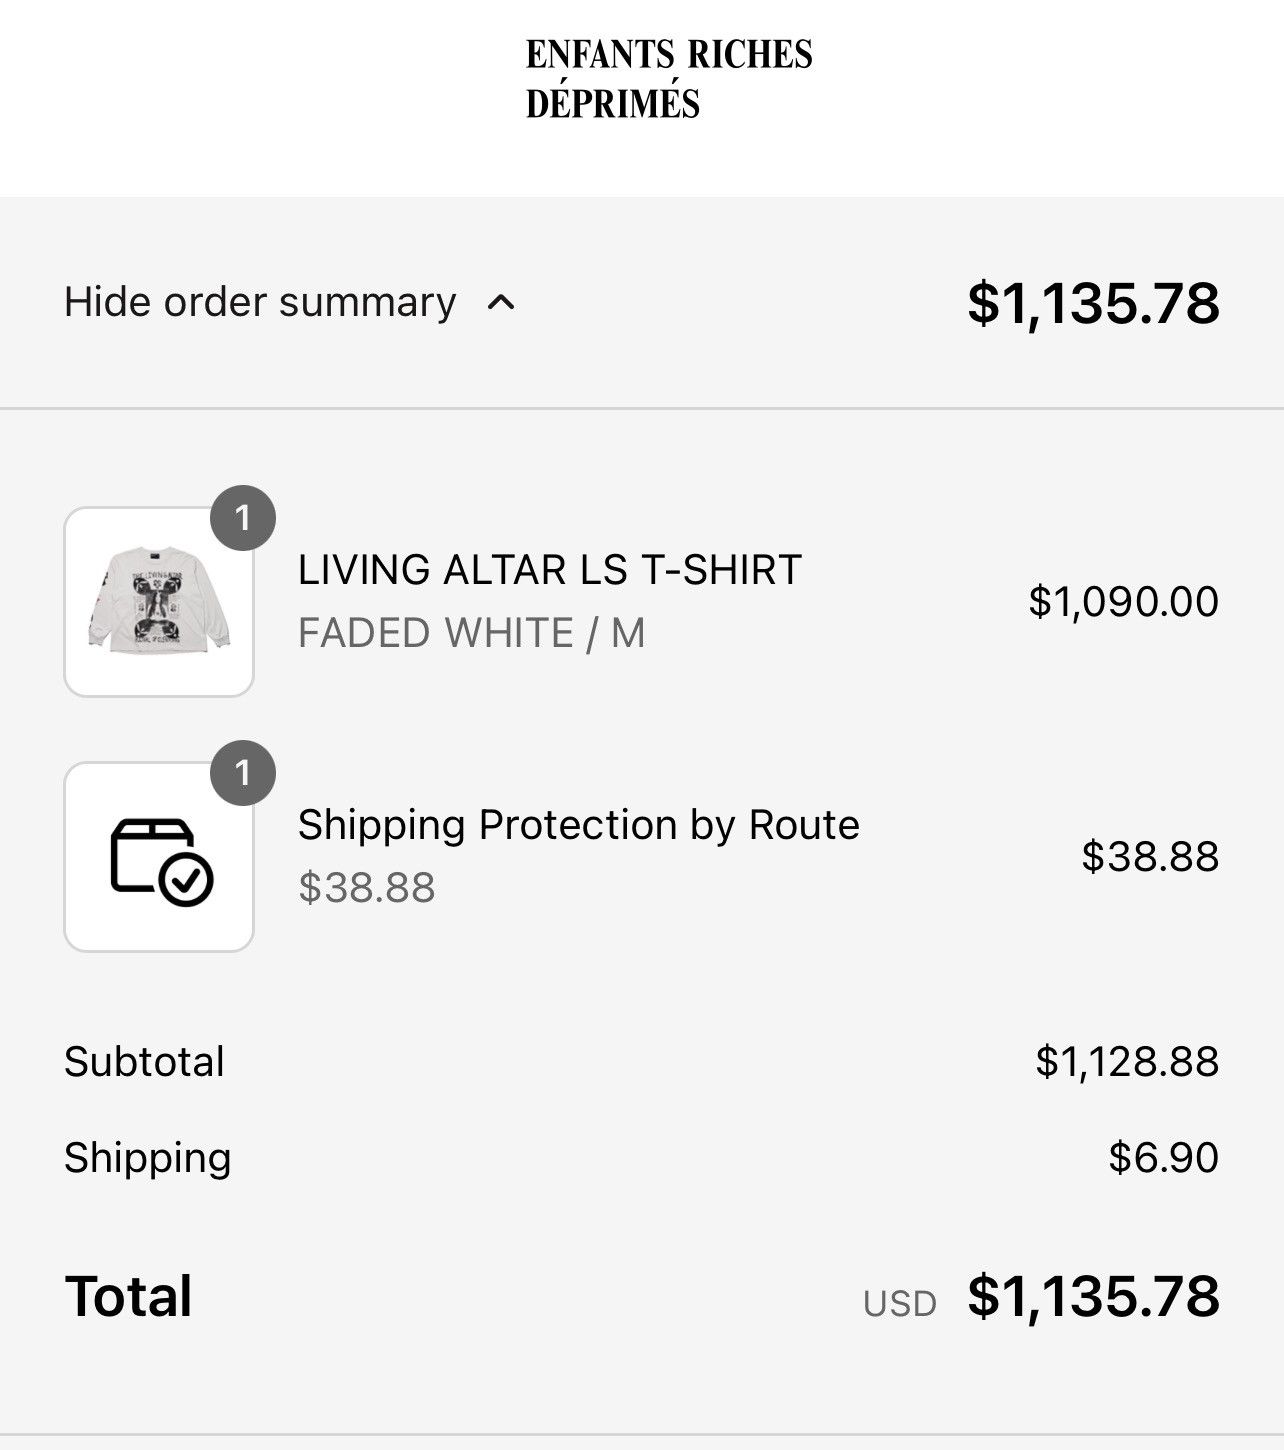Viewport: 1284px width, 1450px height.
Task: Click Hide order summary text
Action: tap(260, 302)
